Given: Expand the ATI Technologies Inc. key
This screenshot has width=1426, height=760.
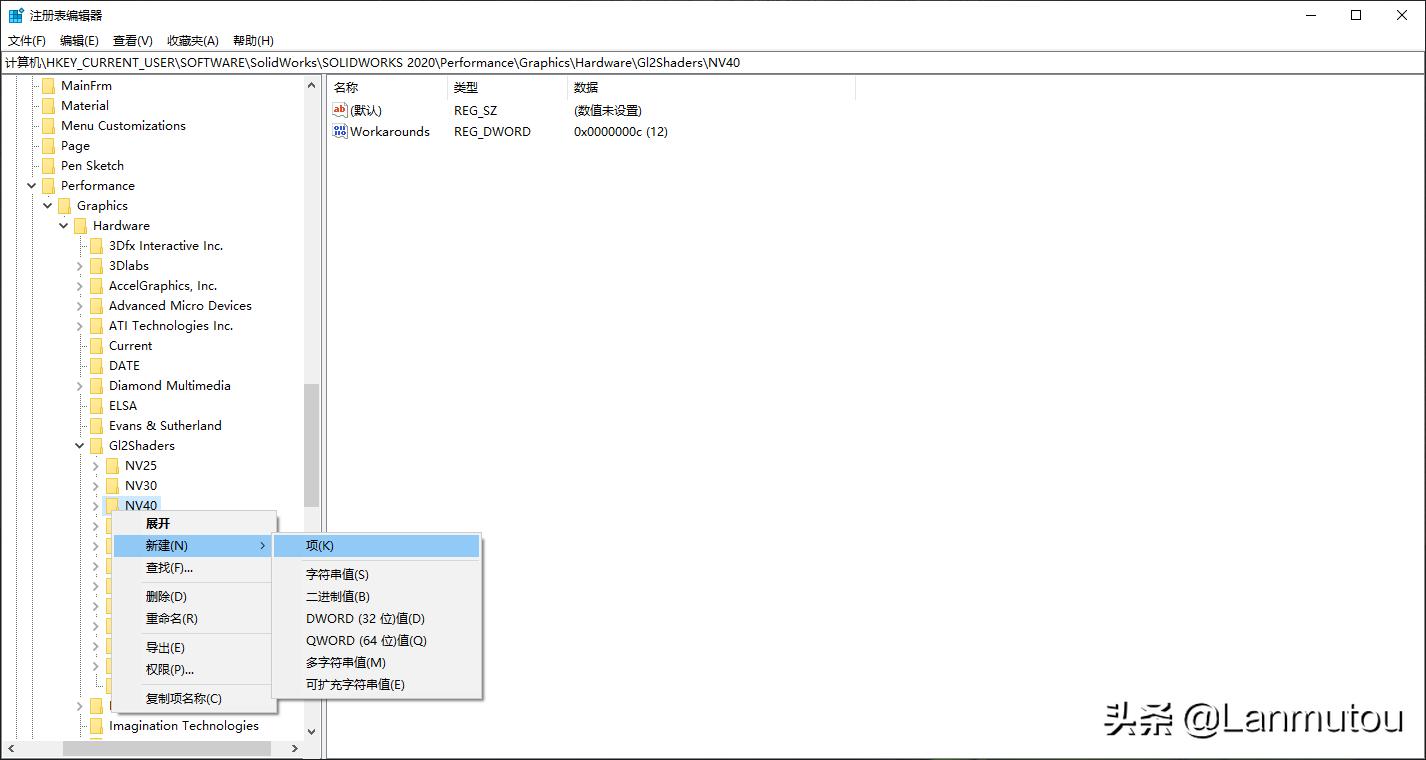Looking at the screenshot, I should click(79, 325).
